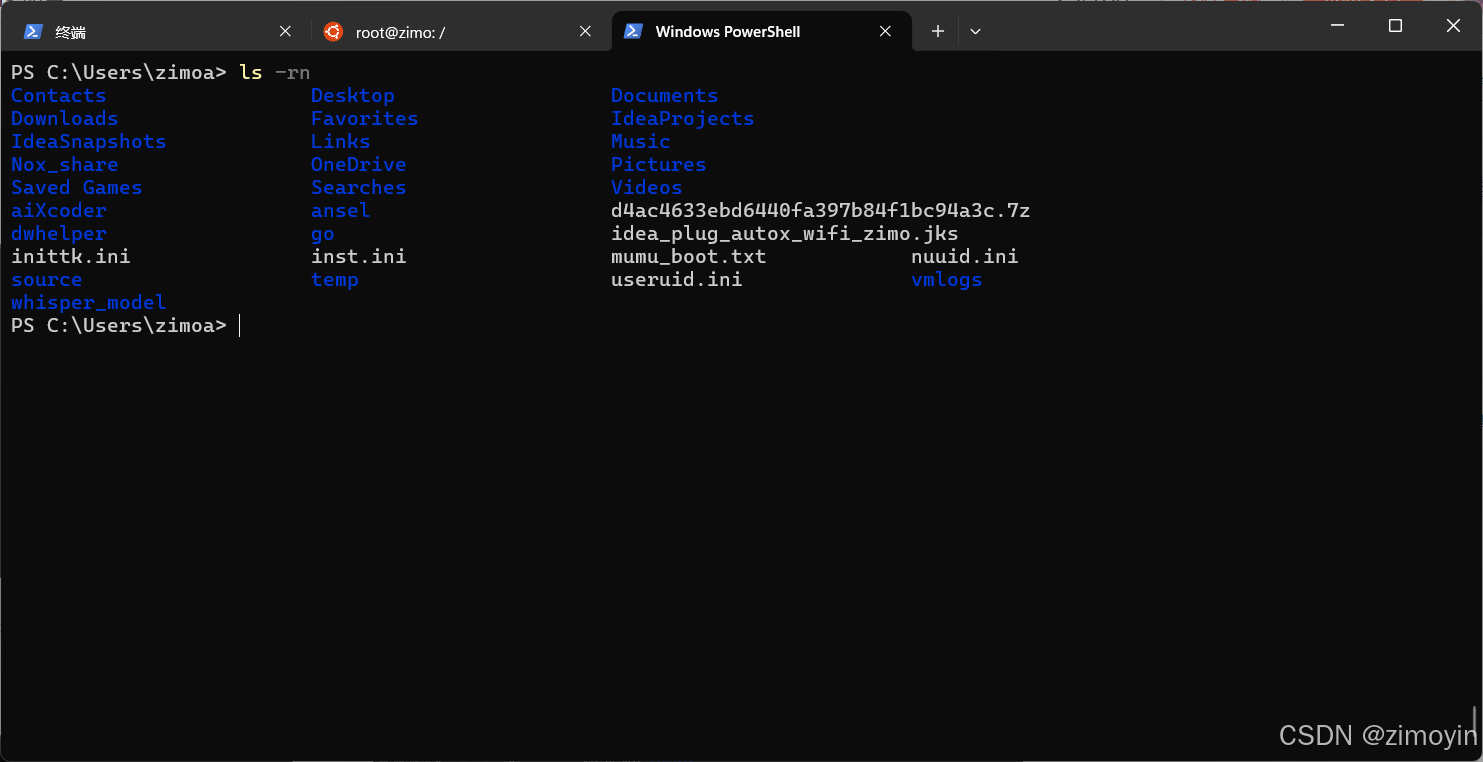Close the terminal window
Viewport: 1483px width, 762px height.
pyautogui.click(x=1453, y=26)
